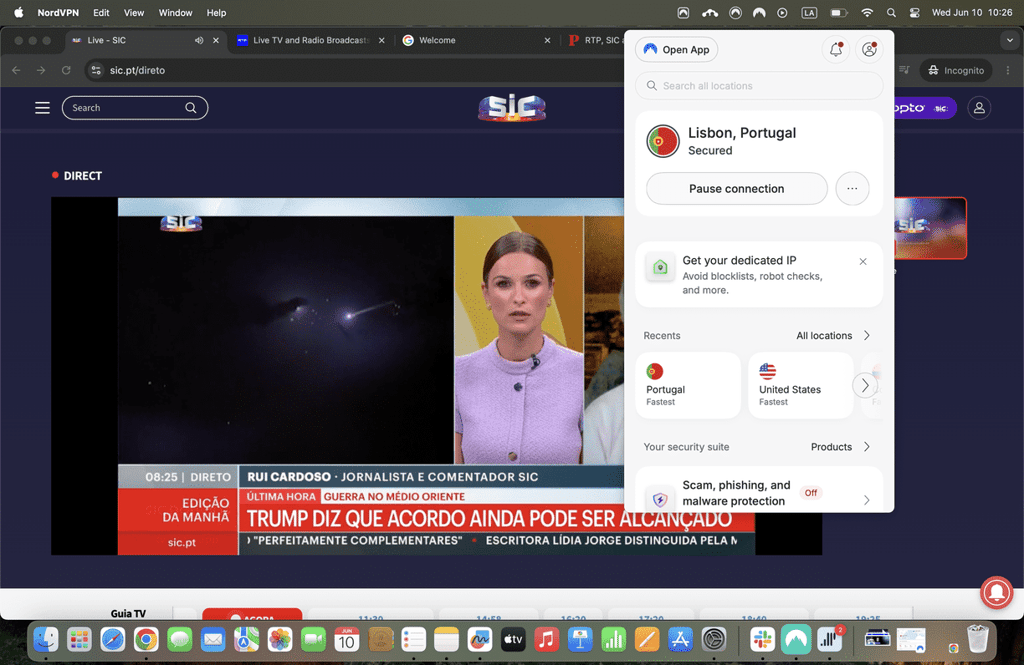Open Chrome from the Dock
The width and height of the screenshot is (1024, 665).
(x=146, y=640)
